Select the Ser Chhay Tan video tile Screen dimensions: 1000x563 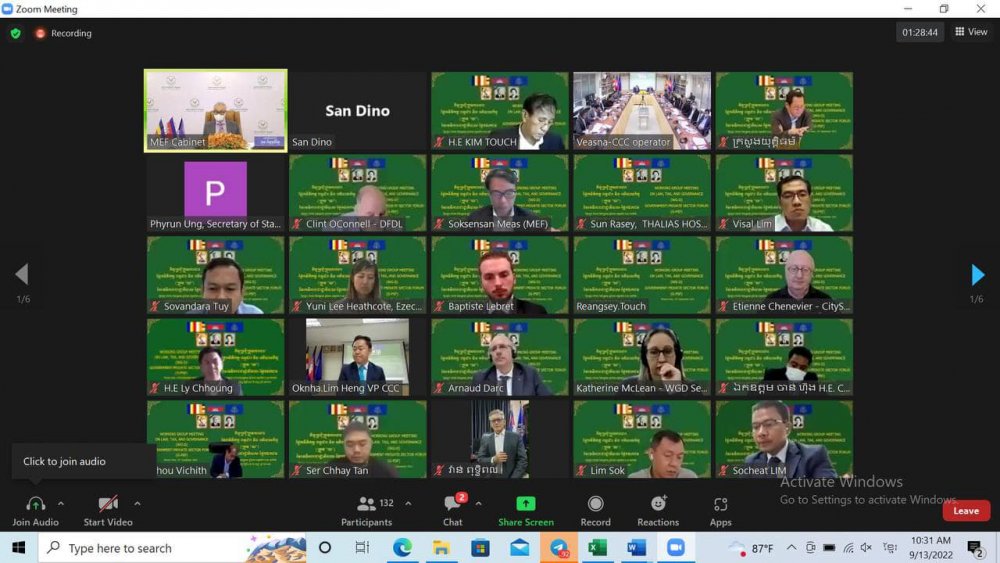[357, 439]
